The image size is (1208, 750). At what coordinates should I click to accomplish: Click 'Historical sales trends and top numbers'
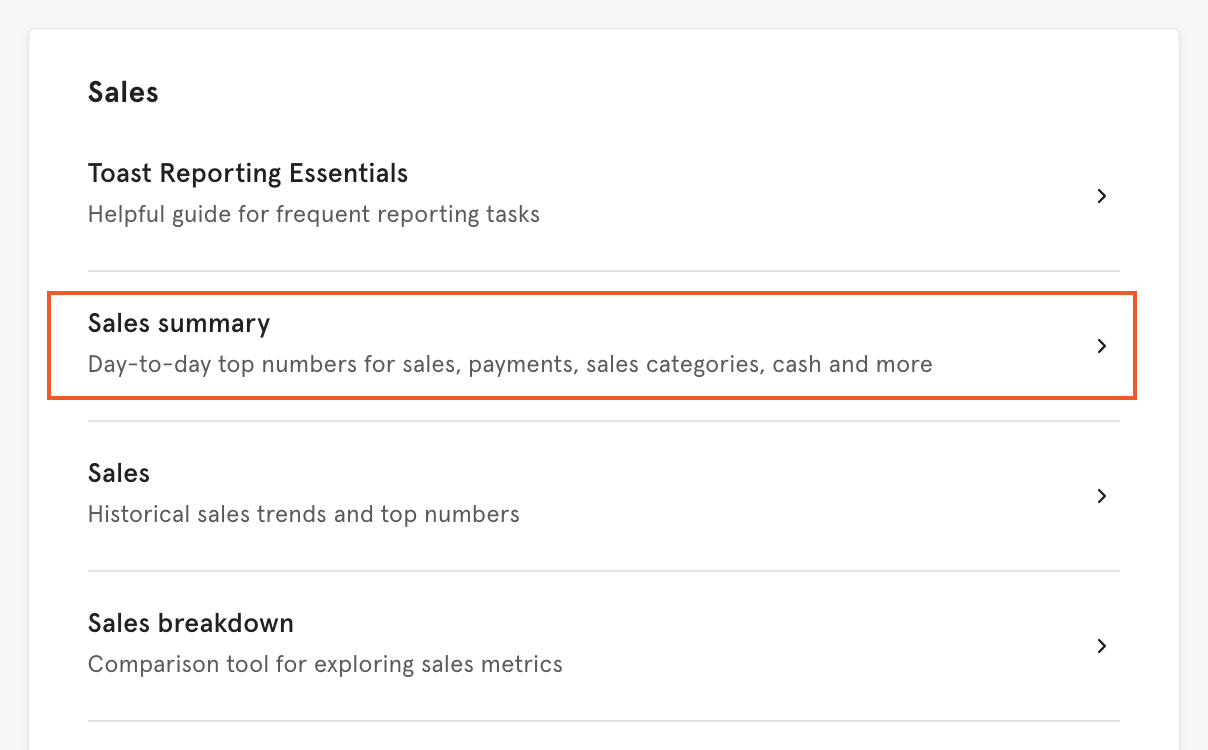click(x=304, y=514)
